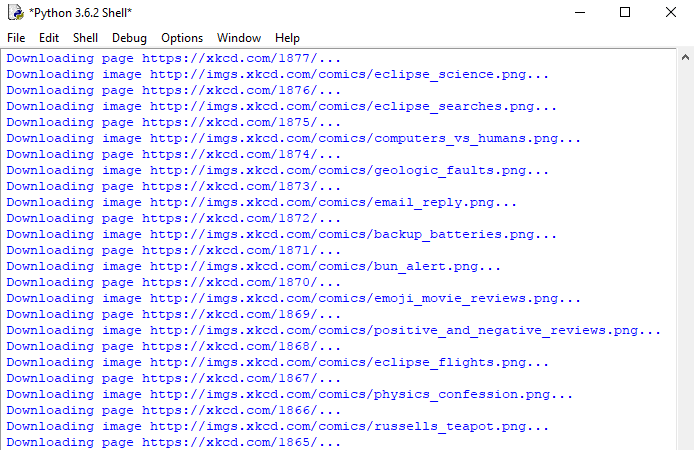Click the line with xkcd.com/1867/

point(174,378)
